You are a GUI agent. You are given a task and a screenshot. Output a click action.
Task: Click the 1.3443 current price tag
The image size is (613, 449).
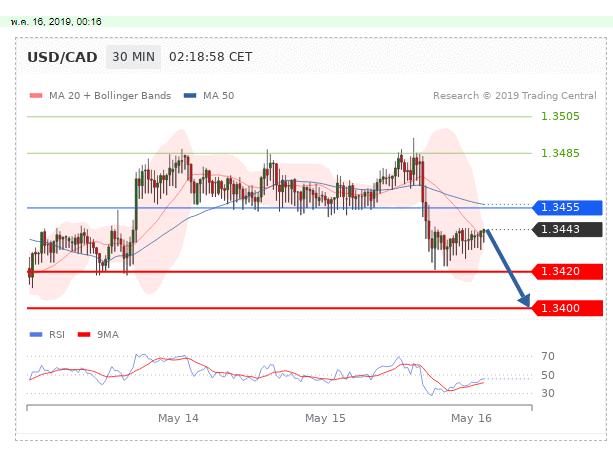(x=567, y=229)
